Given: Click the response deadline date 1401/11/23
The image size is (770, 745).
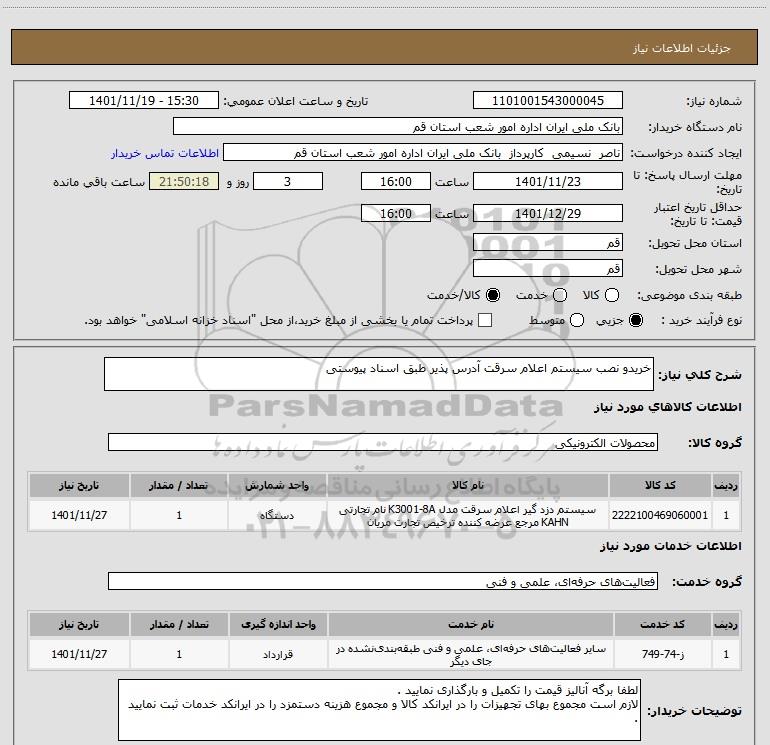Looking at the screenshot, I should [x=548, y=181].
